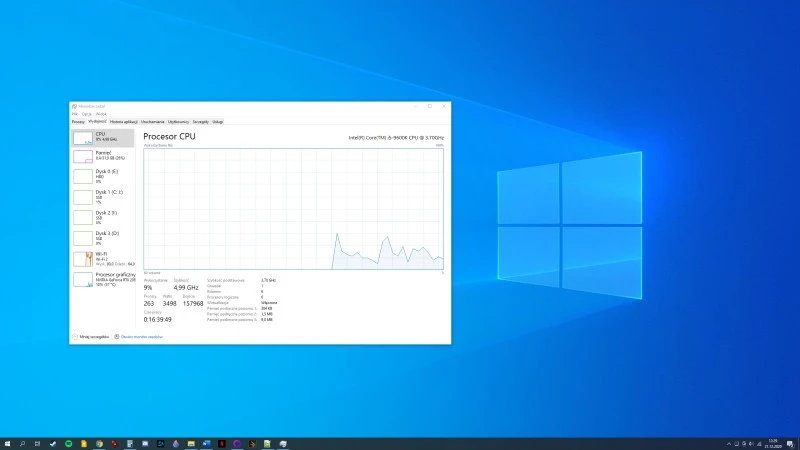Viewport: 800px width, 450px height.
Task: Click the 4,99 GHz speed value
Action: coord(186,288)
